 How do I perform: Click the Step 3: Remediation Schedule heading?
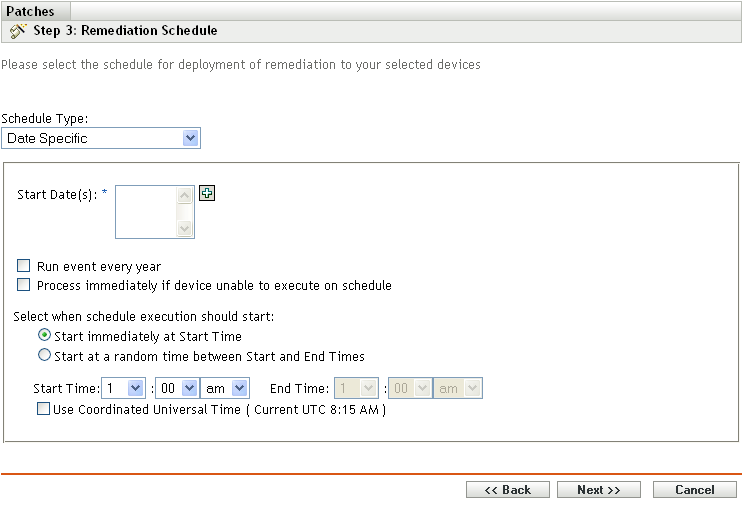click(125, 30)
